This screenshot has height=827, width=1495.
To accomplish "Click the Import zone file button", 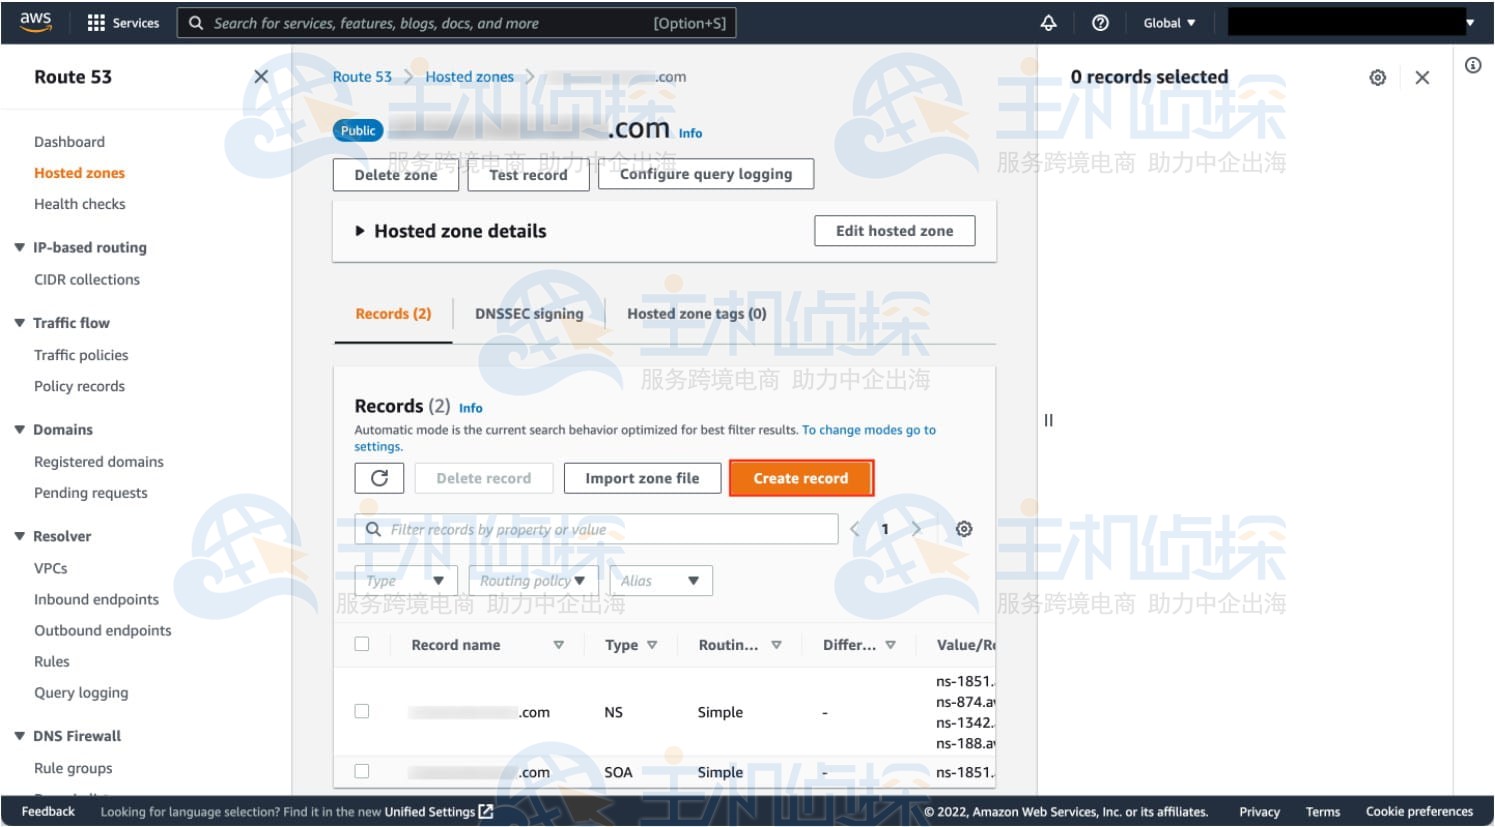I will click(642, 478).
